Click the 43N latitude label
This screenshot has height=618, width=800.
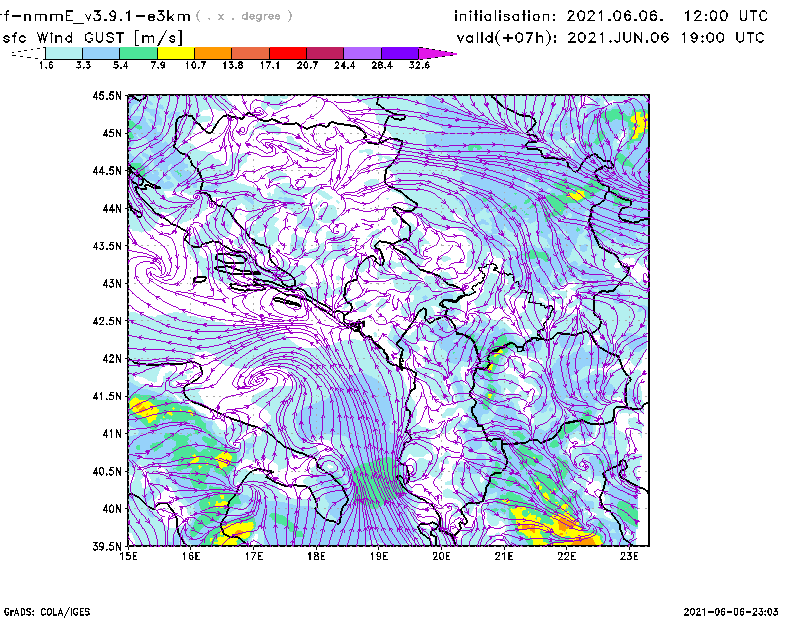[x=112, y=283]
